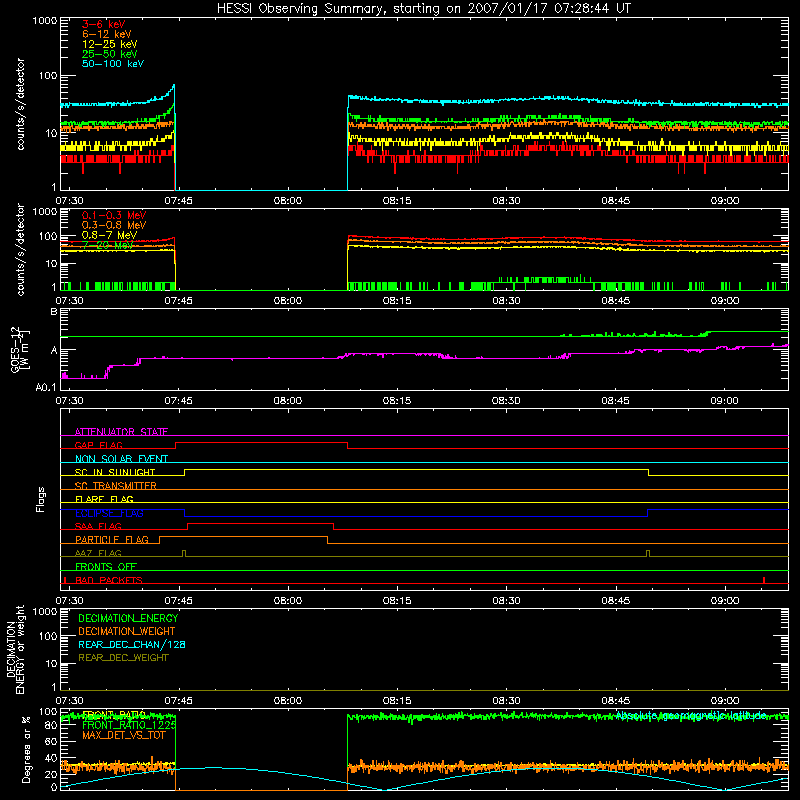Click the Absolute geomagnetic latitude label
The image size is (800, 800).
coord(691,715)
